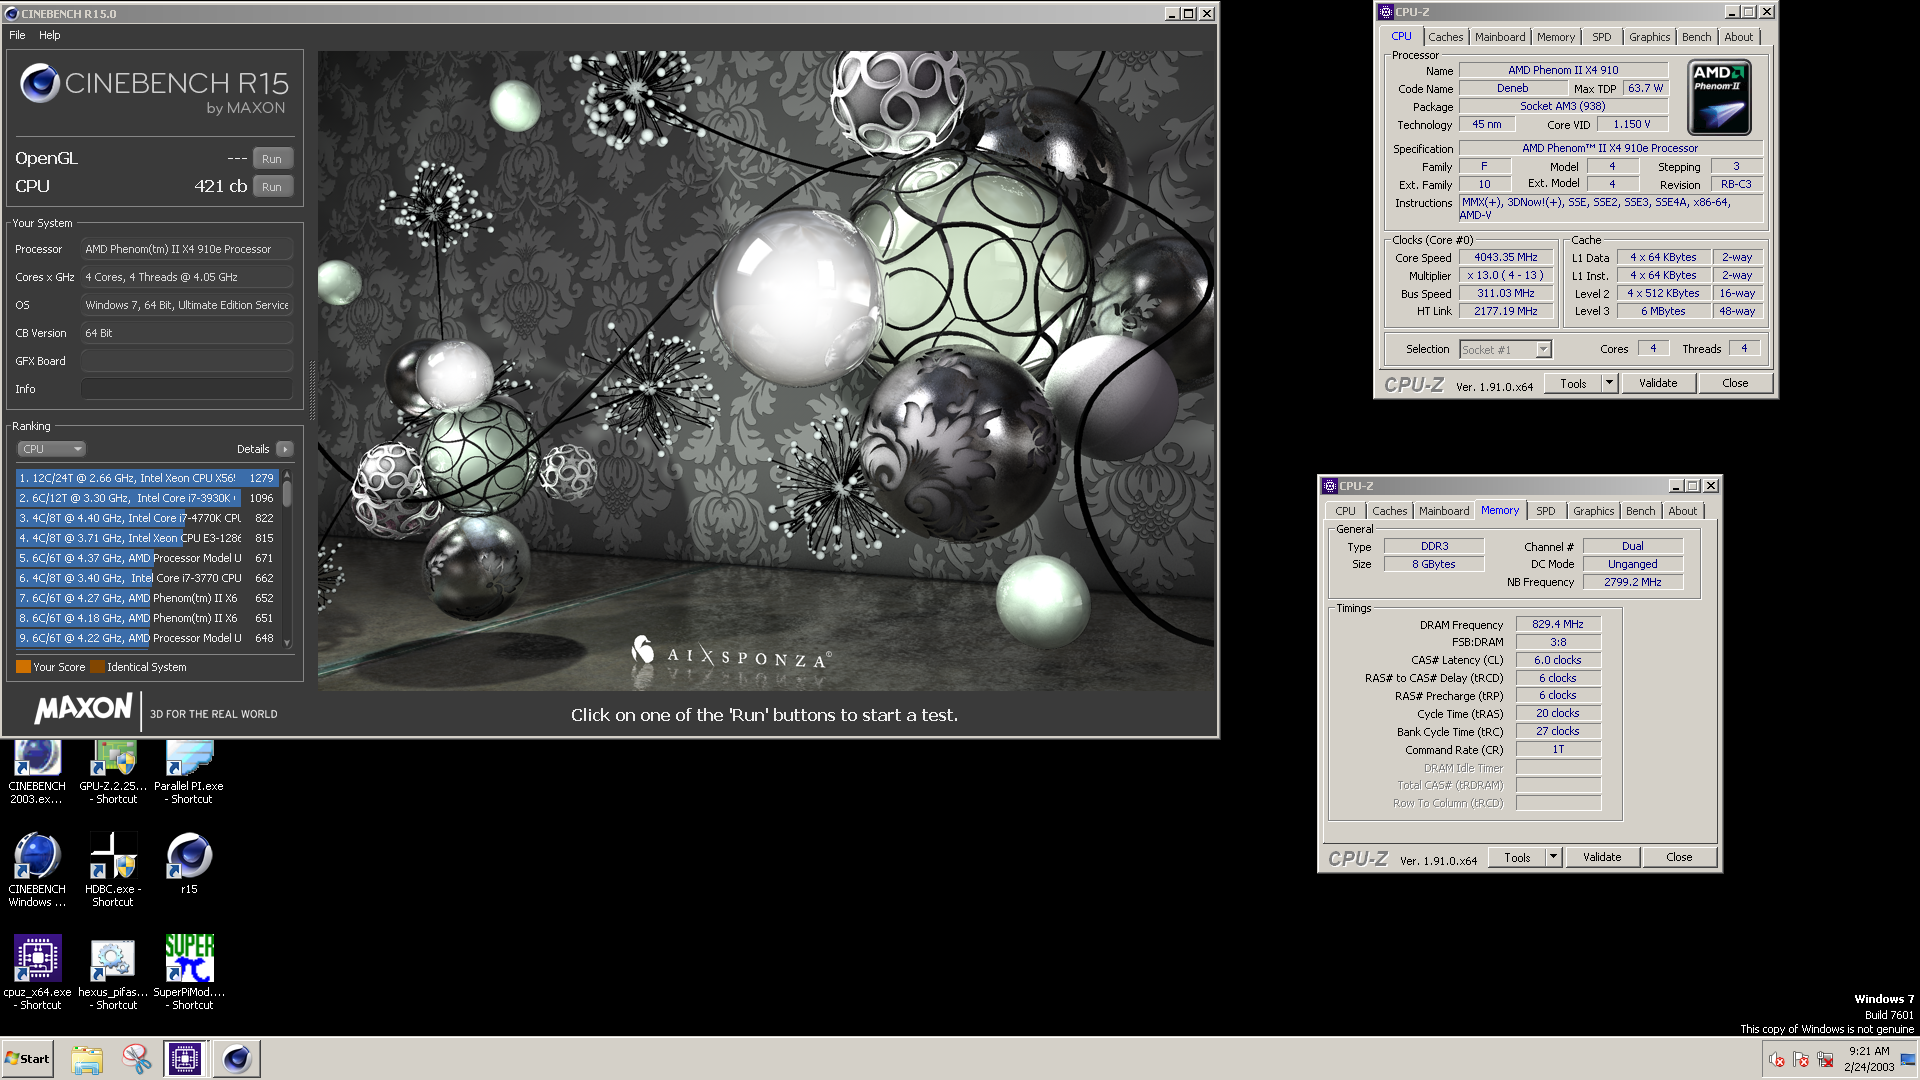The width and height of the screenshot is (1920, 1080).
Task: Open the HDBC.exe shortcut icon
Action: click(113, 870)
